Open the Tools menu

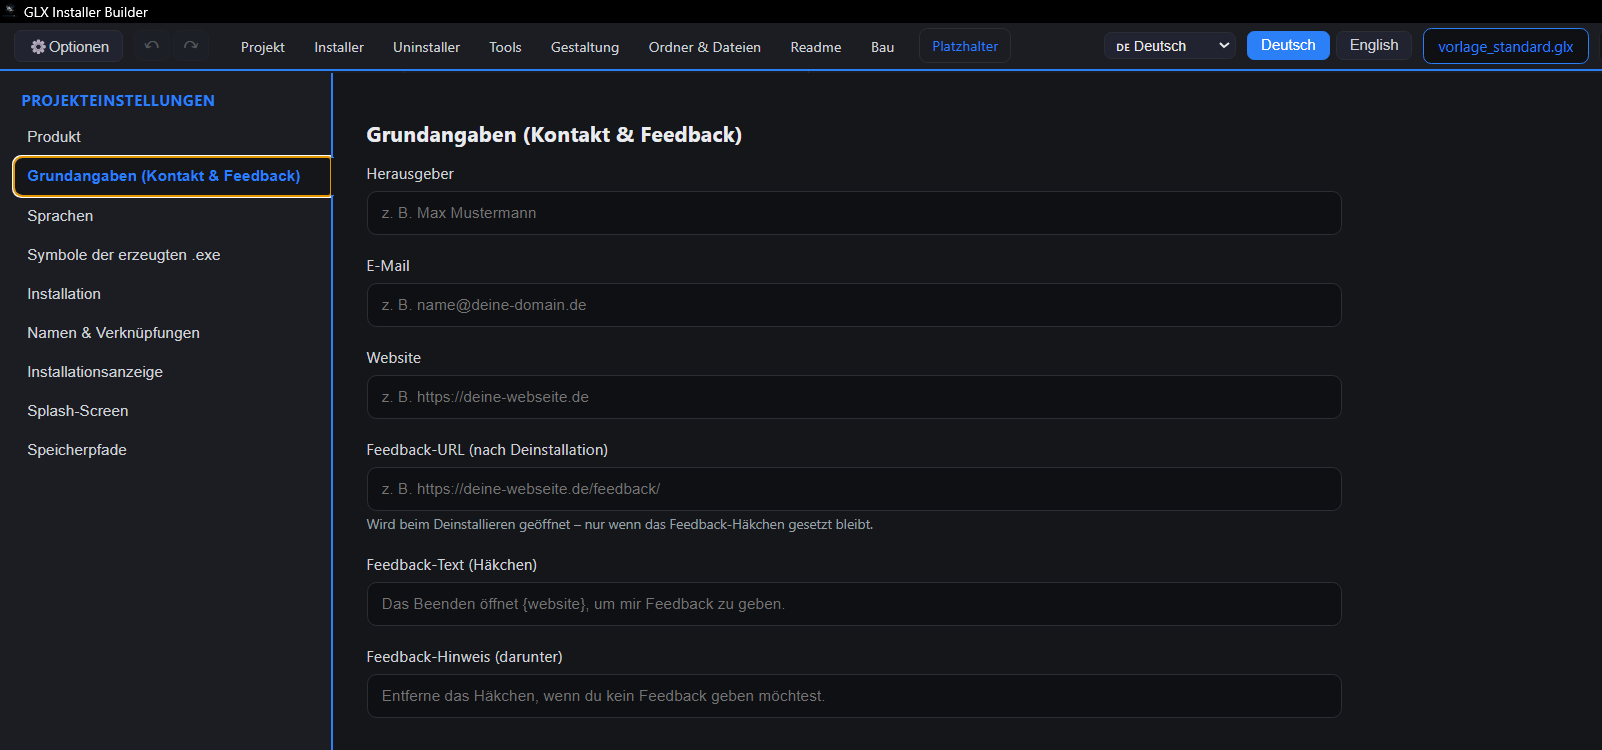pos(505,47)
